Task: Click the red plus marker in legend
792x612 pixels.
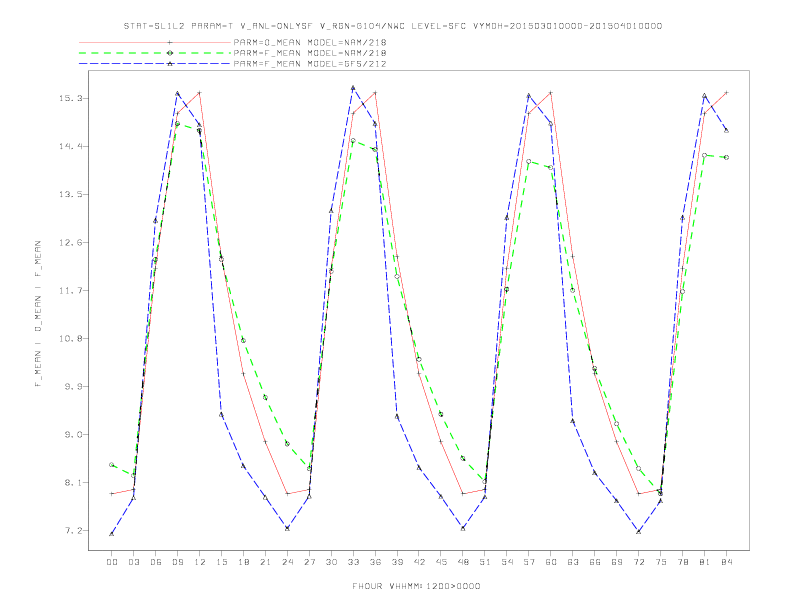Action: point(170,42)
